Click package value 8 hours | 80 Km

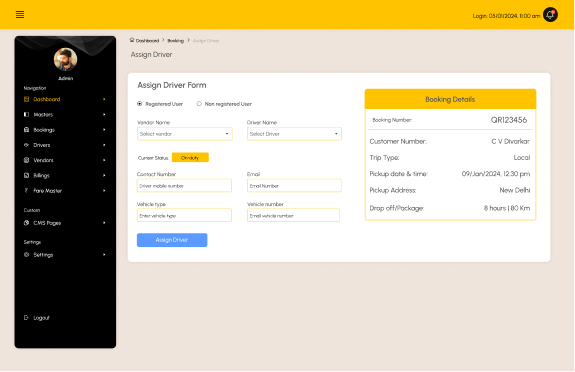[x=507, y=208]
